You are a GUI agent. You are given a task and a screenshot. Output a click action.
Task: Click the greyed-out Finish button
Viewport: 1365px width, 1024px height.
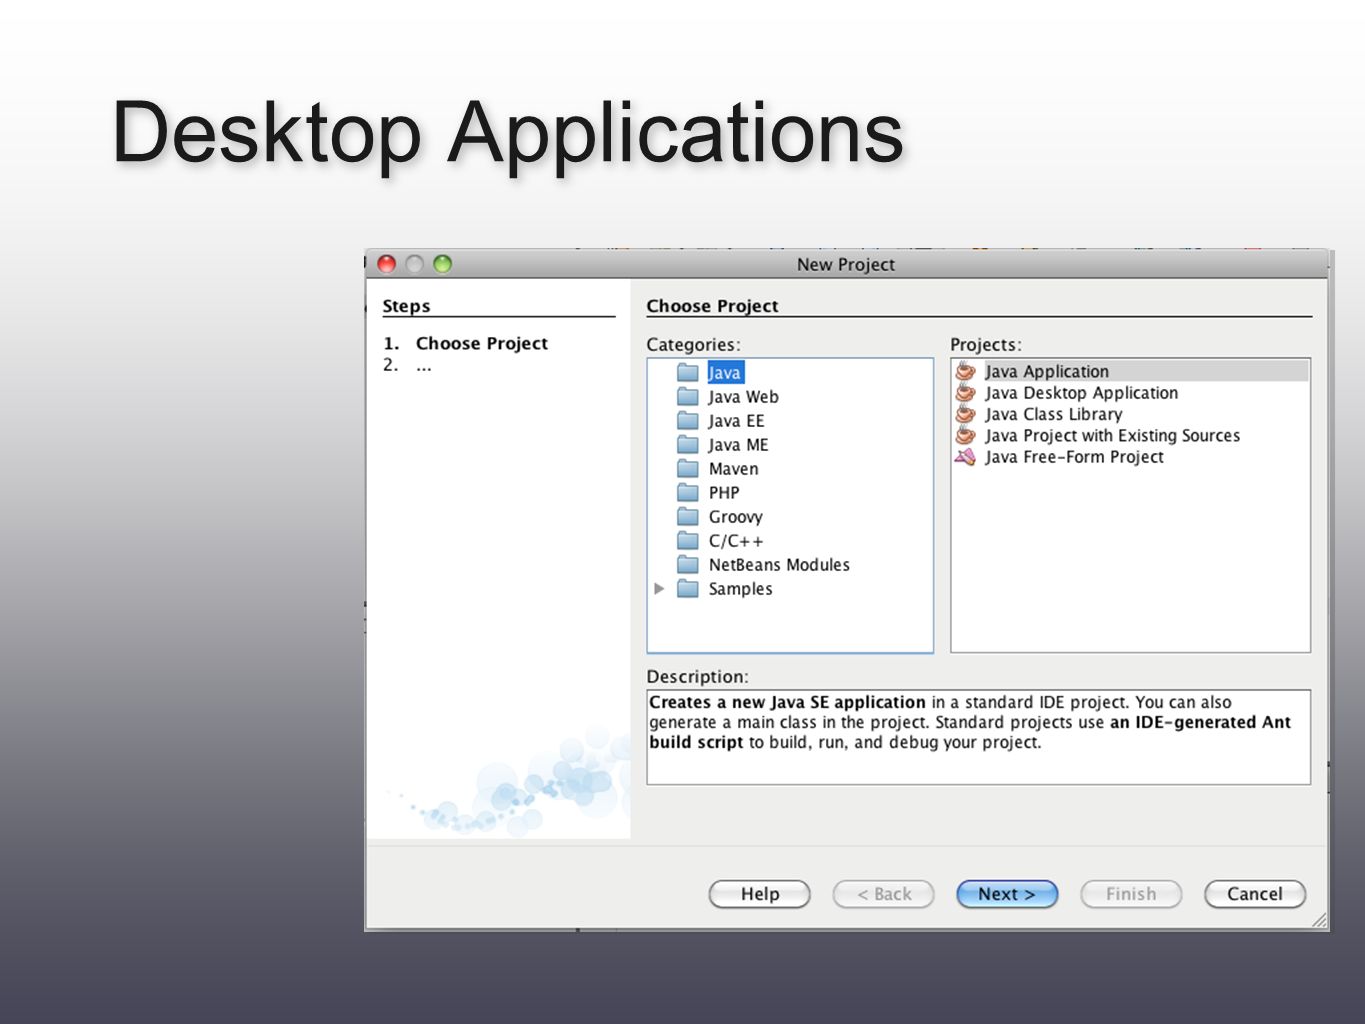pyautogui.click(x=1131, y=894)
